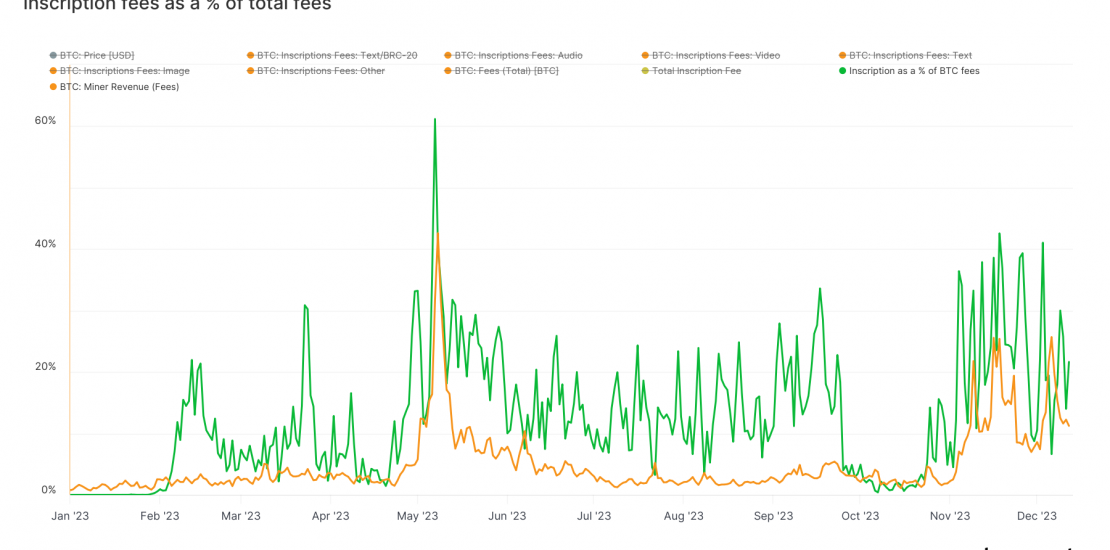Click the 60% y-axis label

(46, 121)
